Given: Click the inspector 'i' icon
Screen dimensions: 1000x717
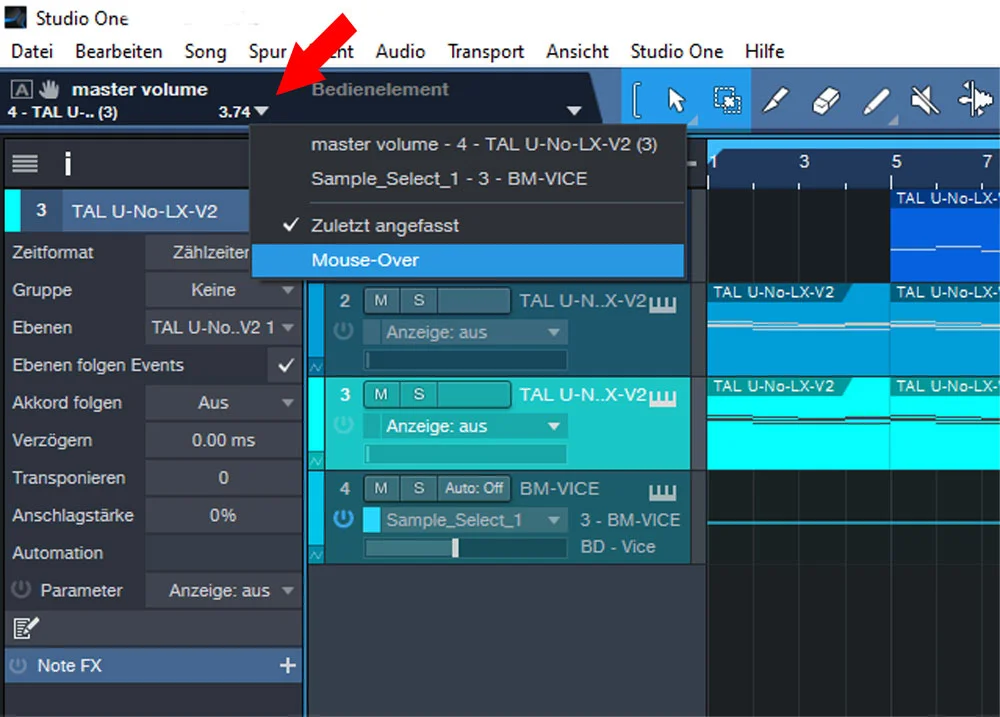Looking at the screenshot, I should 68,164.
